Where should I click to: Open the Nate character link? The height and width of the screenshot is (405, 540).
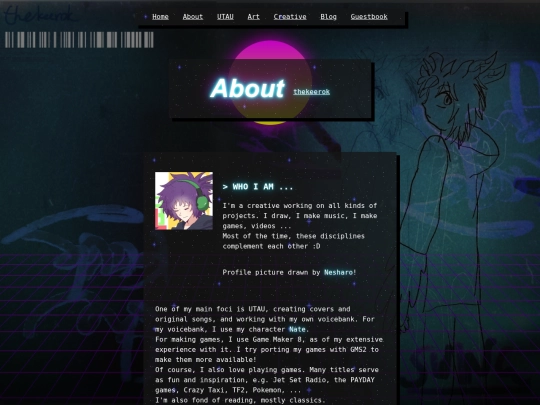(297, 329)
